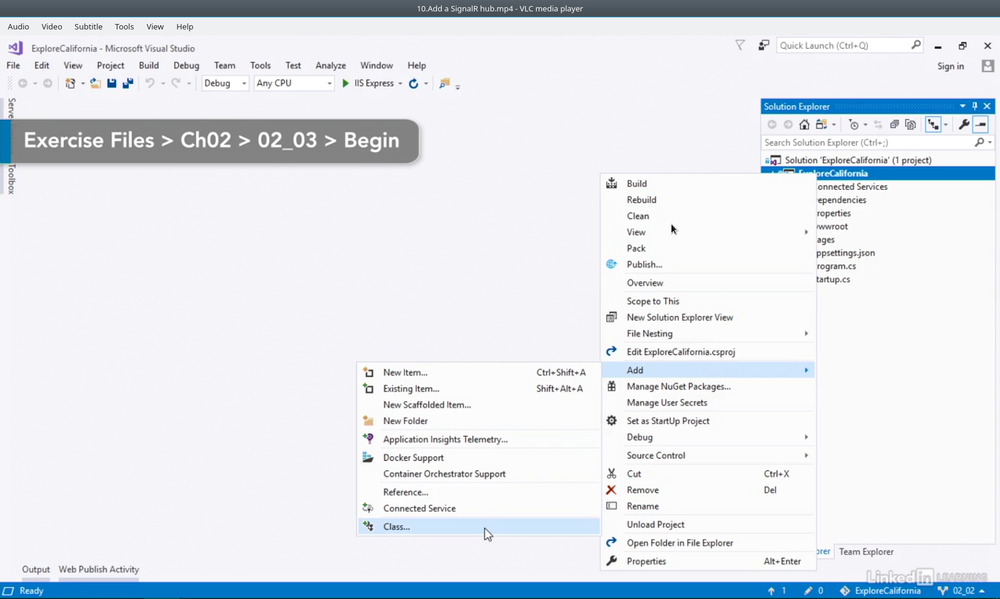
Task: Switch to the Team Explorer tab
Action: [865, 552]
